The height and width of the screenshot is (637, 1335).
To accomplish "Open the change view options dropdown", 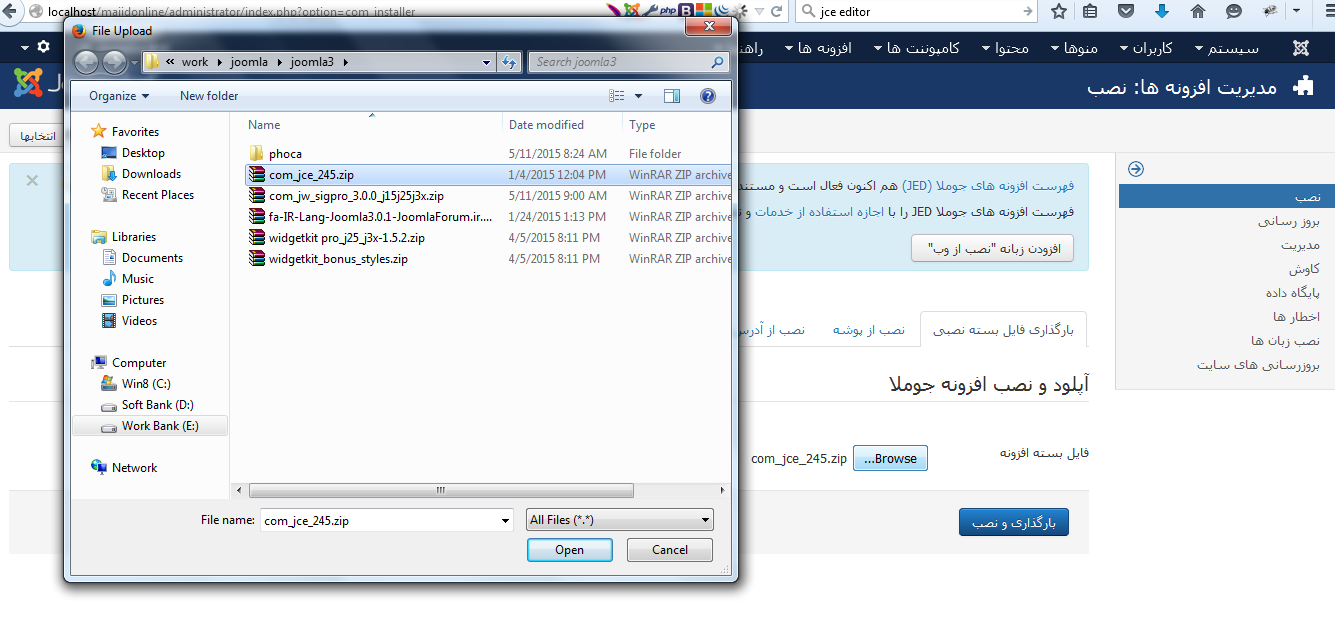I will pos(639,96).
